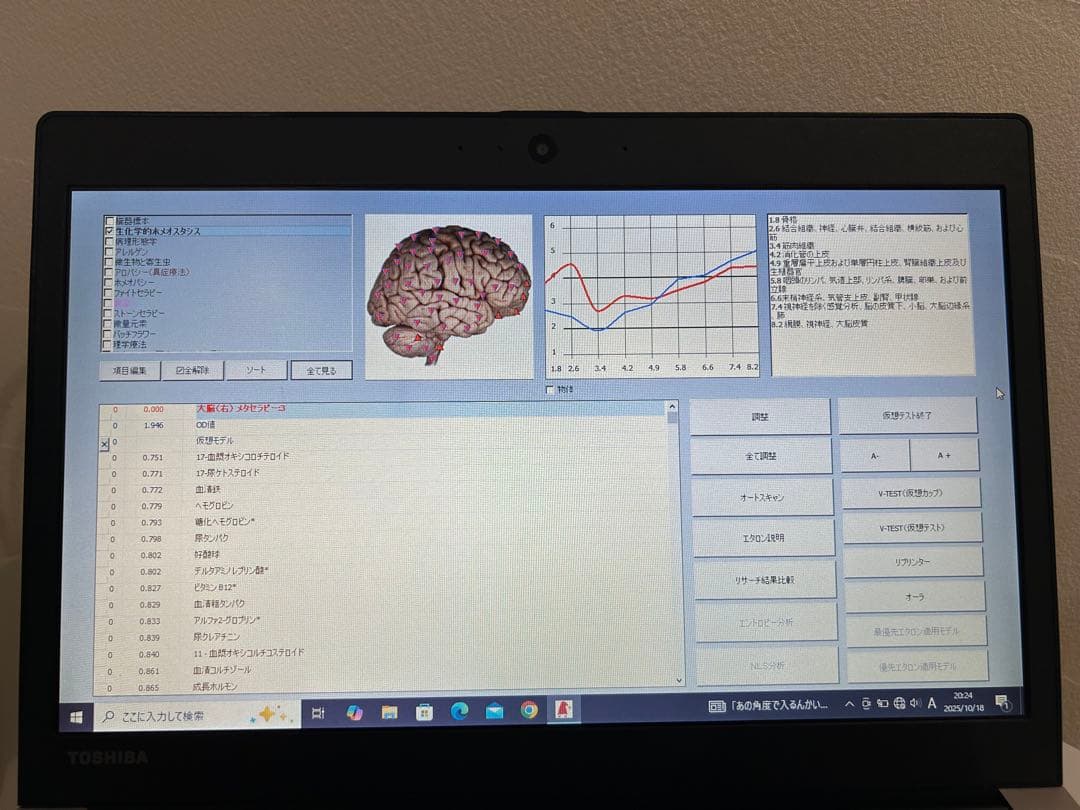Open the Microsoft Store taskbar icon
This screenshot has width=1080, height=810.
(x=424, y=712)
